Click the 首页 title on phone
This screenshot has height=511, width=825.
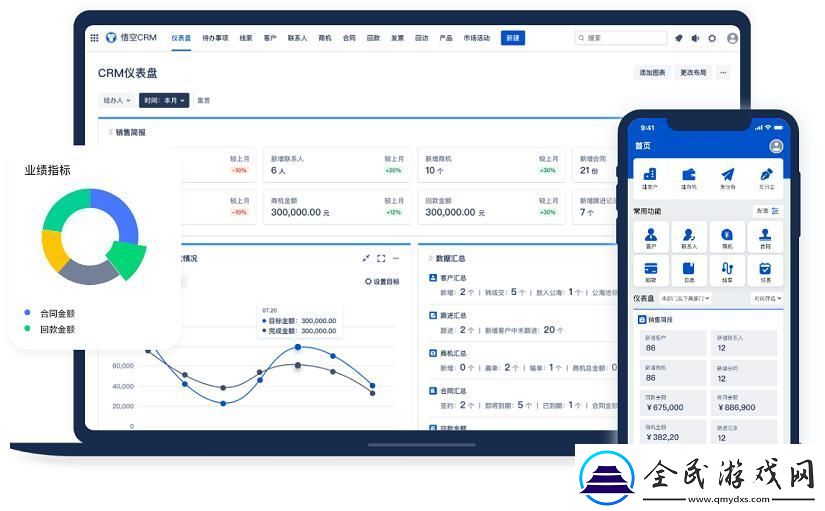(643, 146)
